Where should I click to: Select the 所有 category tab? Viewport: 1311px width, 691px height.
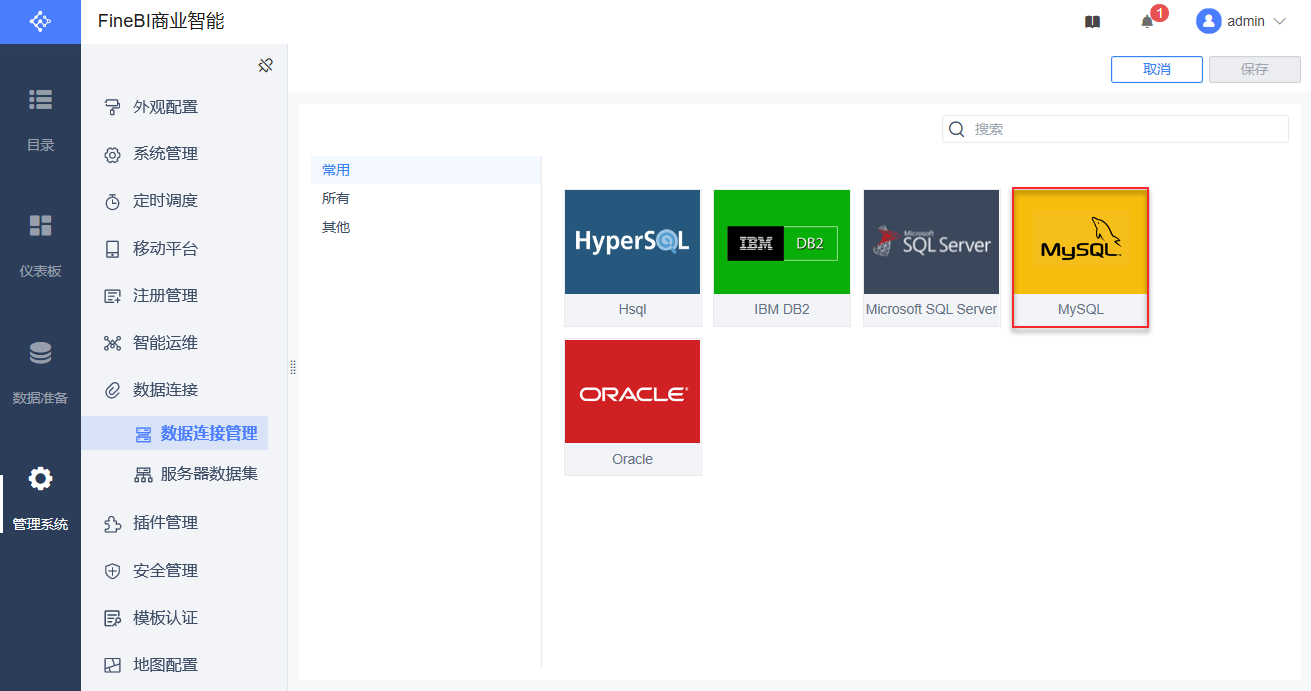pos(426,199)
